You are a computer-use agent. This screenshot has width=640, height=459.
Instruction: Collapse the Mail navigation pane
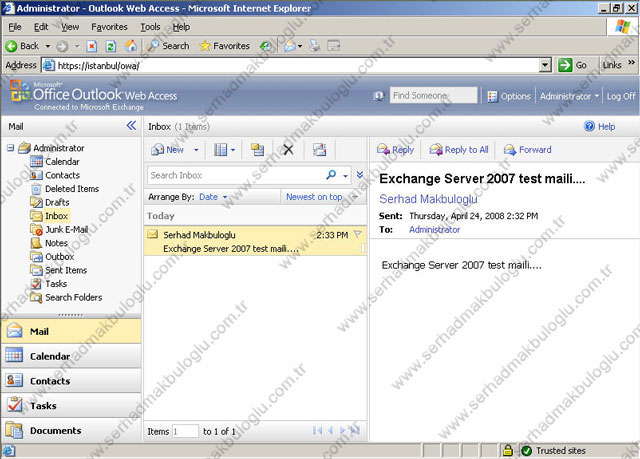click(131, 125)
